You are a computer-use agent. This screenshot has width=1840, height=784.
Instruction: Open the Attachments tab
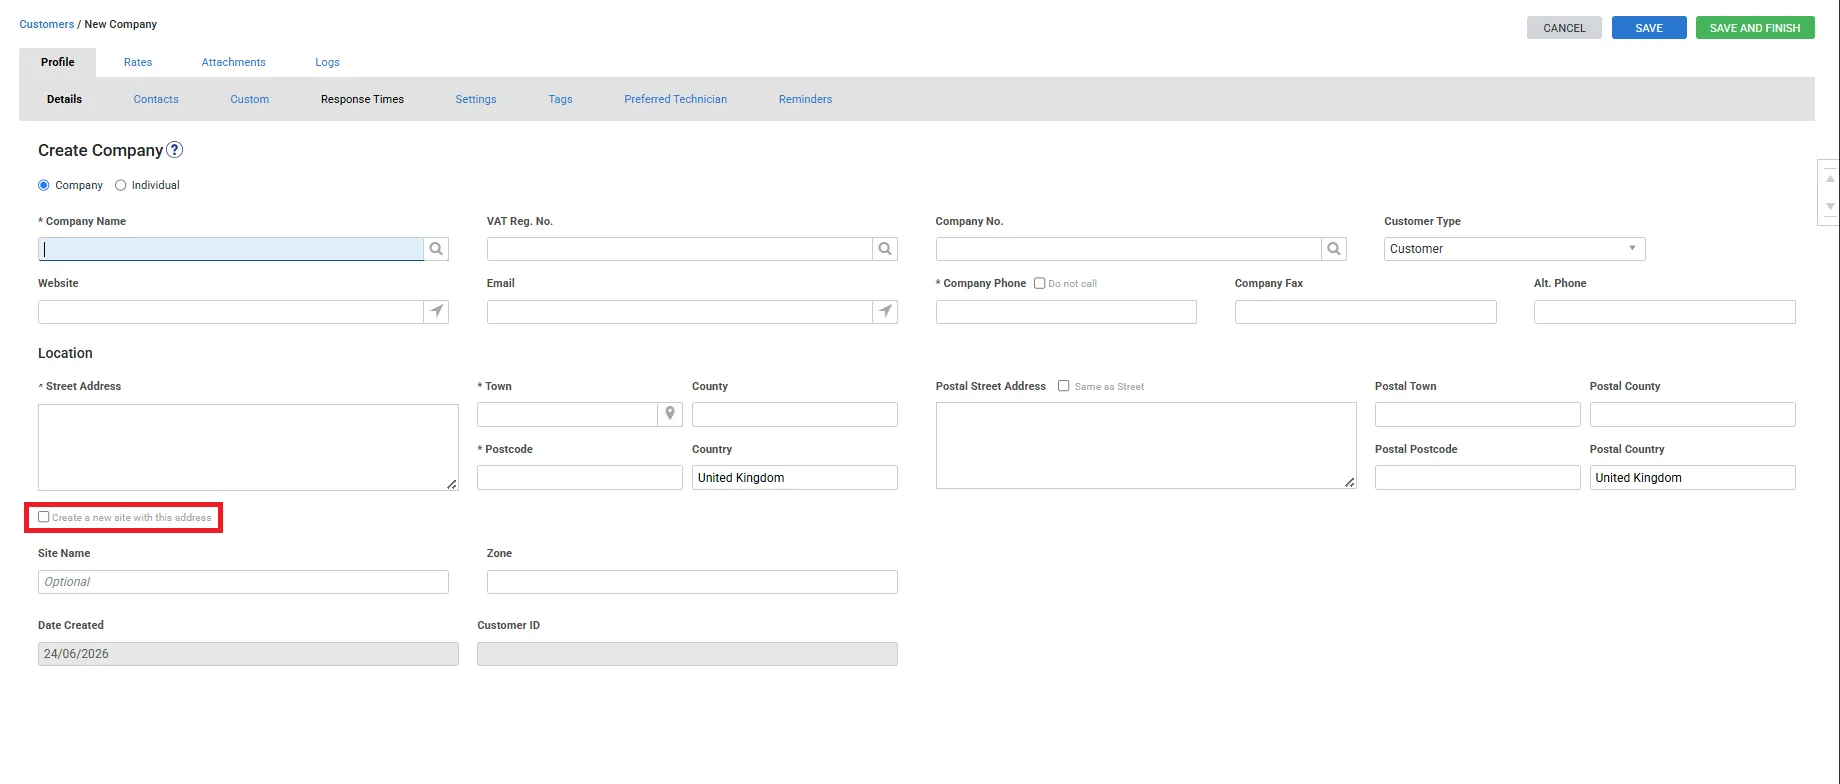pos(234,62)
